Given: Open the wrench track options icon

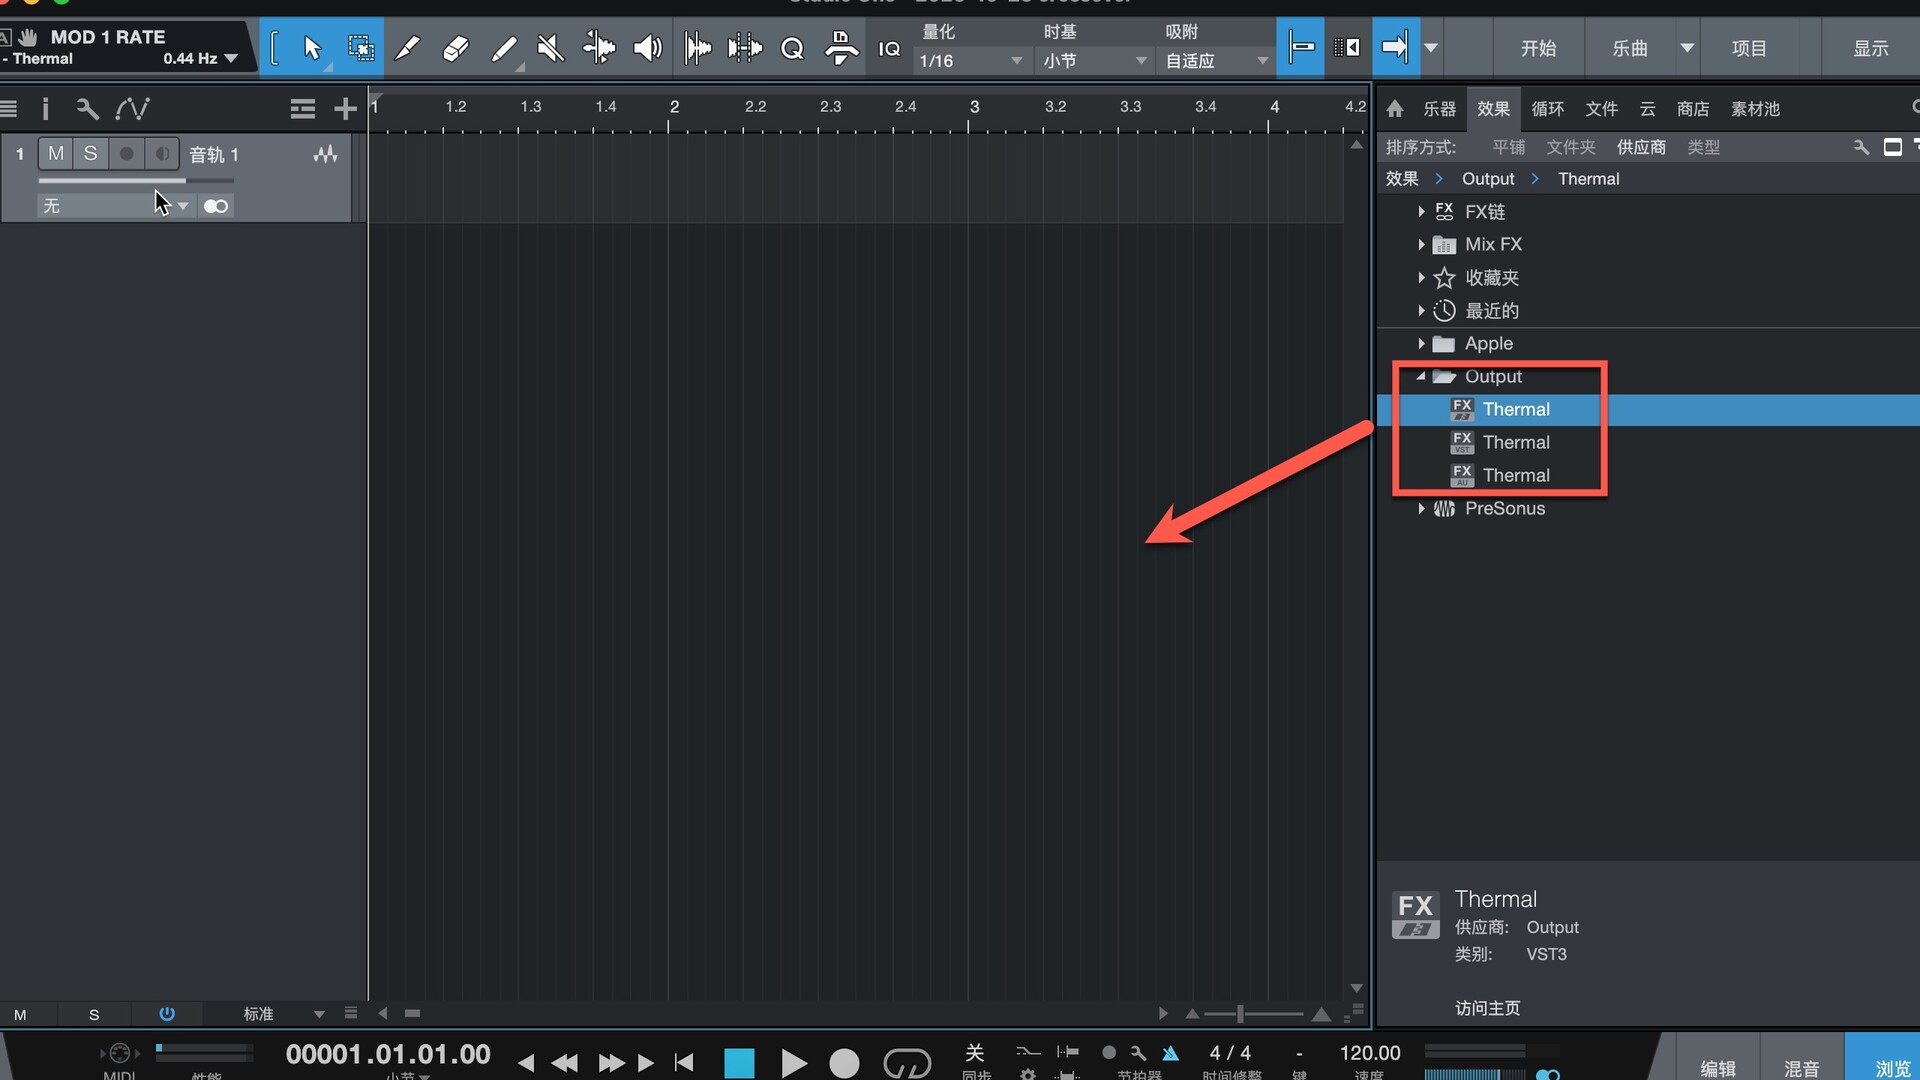Looking at the screenshot, I should (x=87, y=109).
